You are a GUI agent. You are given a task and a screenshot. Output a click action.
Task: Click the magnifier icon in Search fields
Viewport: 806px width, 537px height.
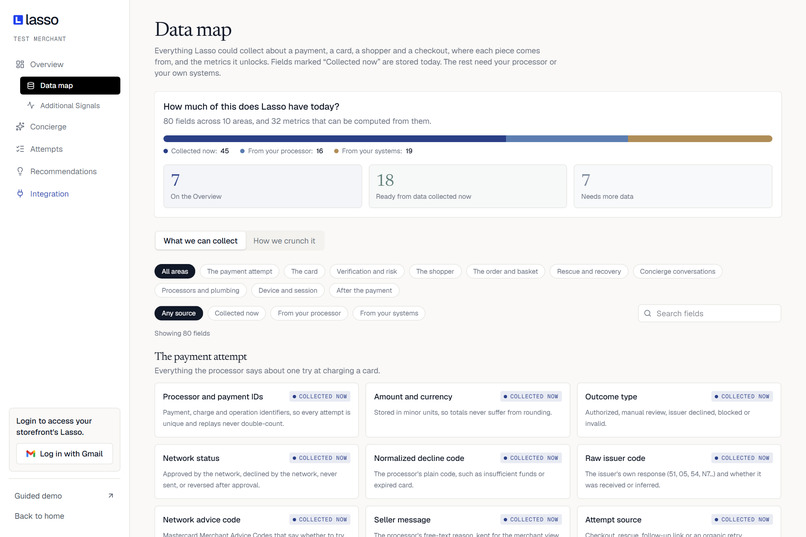[x=648, y=313]
